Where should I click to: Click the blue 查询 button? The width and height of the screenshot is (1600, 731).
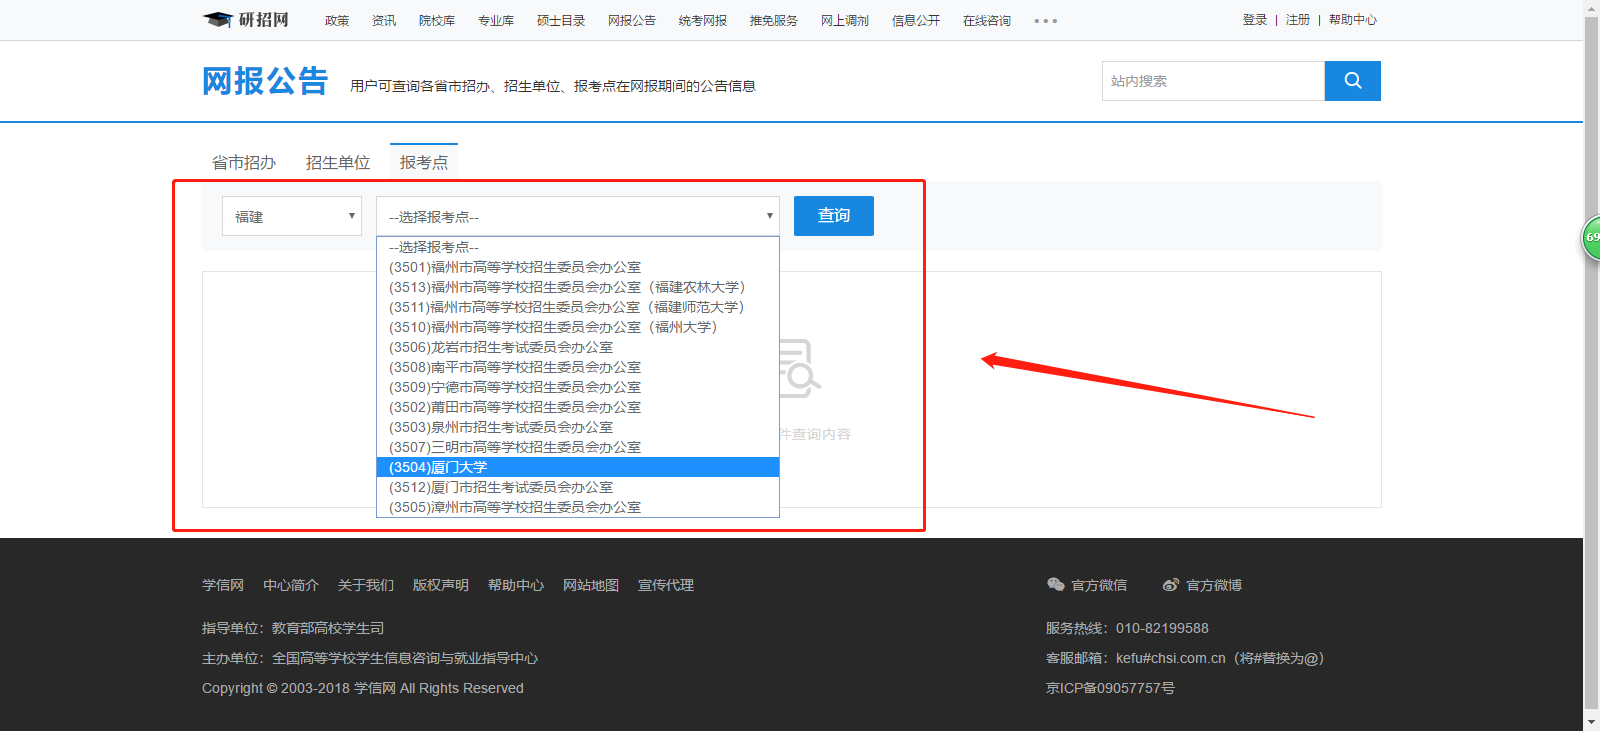[x=834, y=216]
